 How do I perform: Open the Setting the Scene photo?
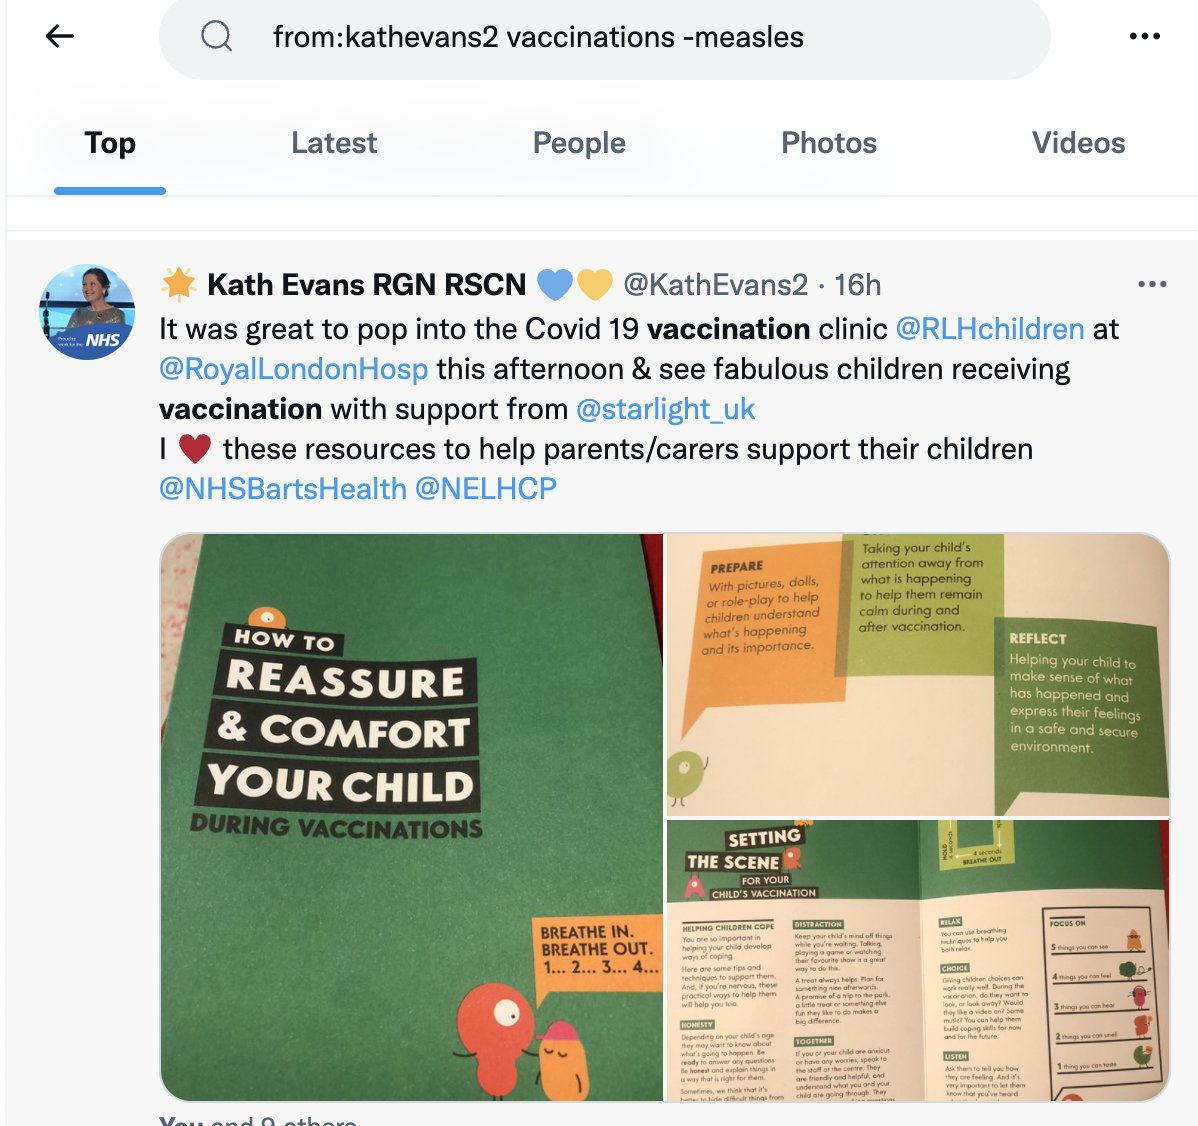(x=918, y=960)
